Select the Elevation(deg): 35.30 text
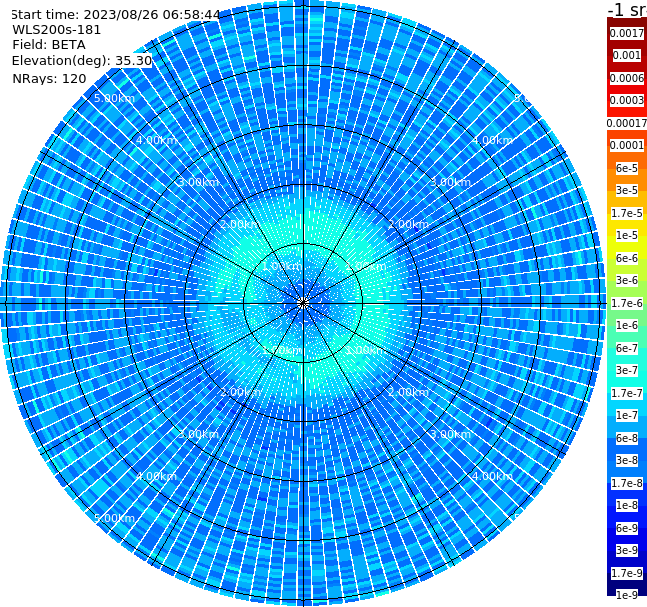Screen dimensions: 647x607 tap(82, 61)
